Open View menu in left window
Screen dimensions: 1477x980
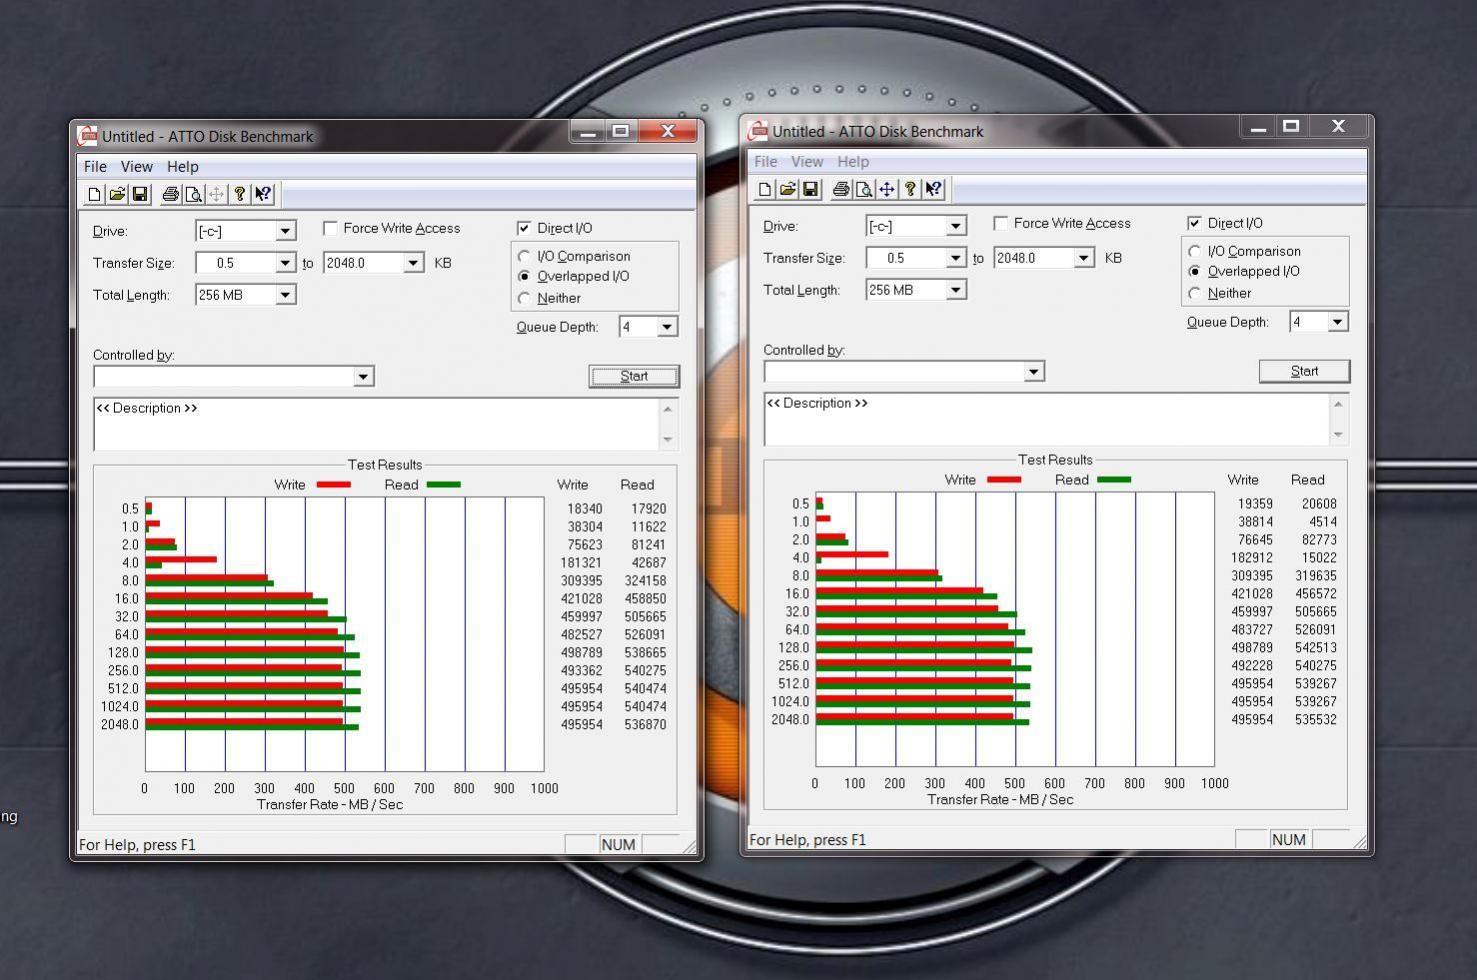[x=137, y=167]
